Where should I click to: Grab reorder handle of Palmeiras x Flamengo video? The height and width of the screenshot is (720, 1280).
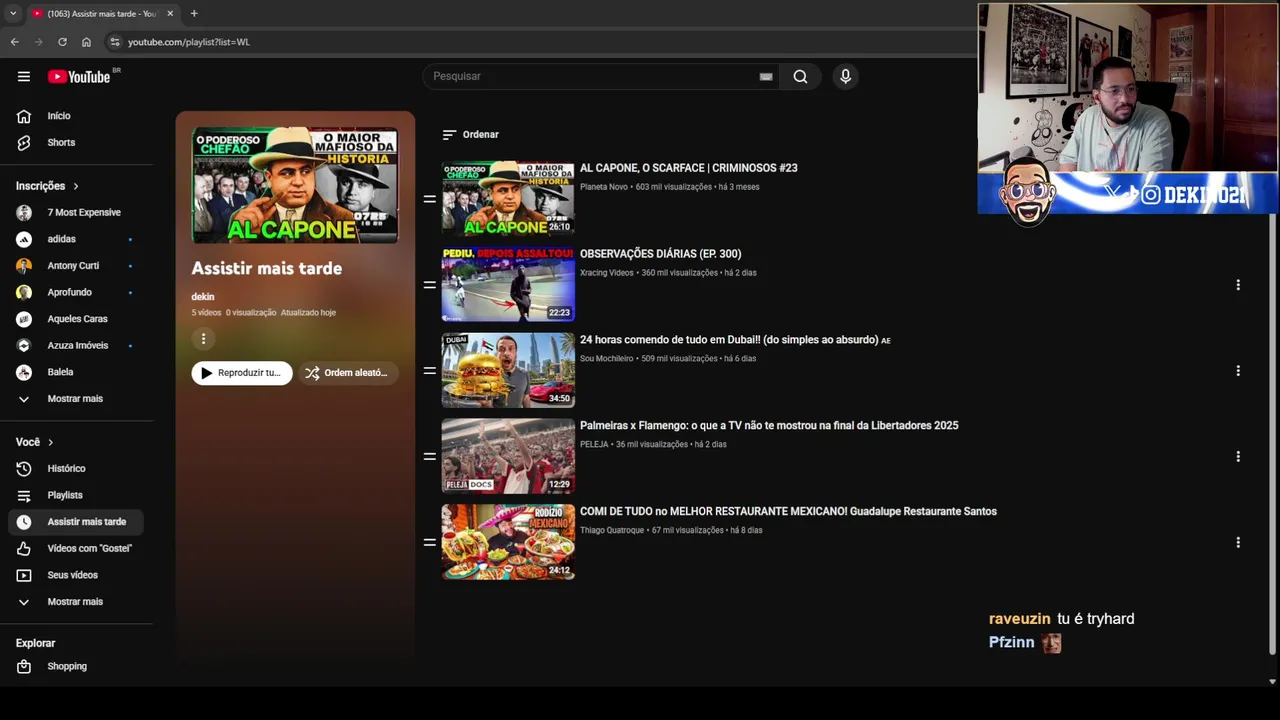pyautogui.click(x=429, y=457)
